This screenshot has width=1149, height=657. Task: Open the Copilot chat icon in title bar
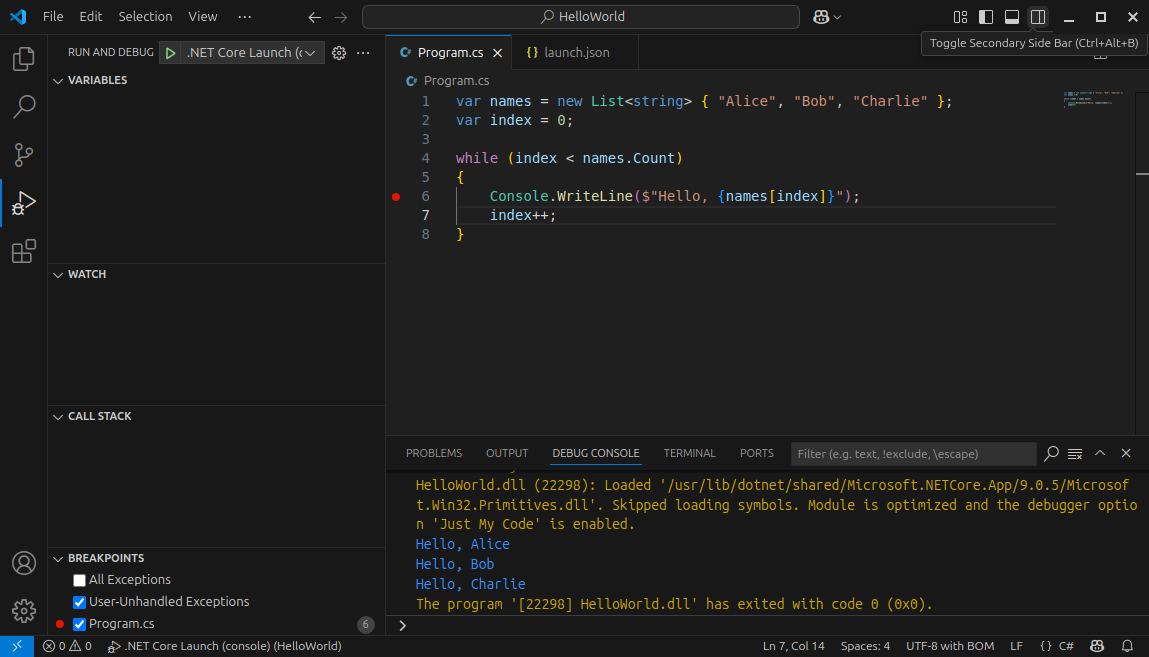(x=821, y=17)
